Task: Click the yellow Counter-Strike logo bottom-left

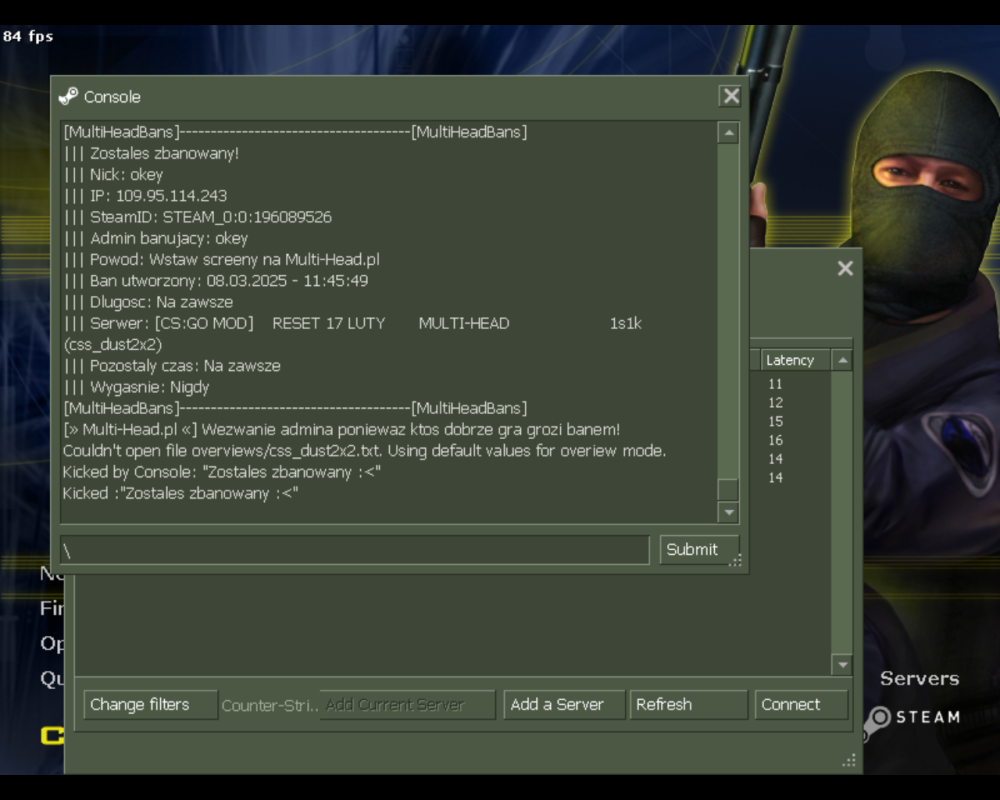Action: [x=55, y=735]
